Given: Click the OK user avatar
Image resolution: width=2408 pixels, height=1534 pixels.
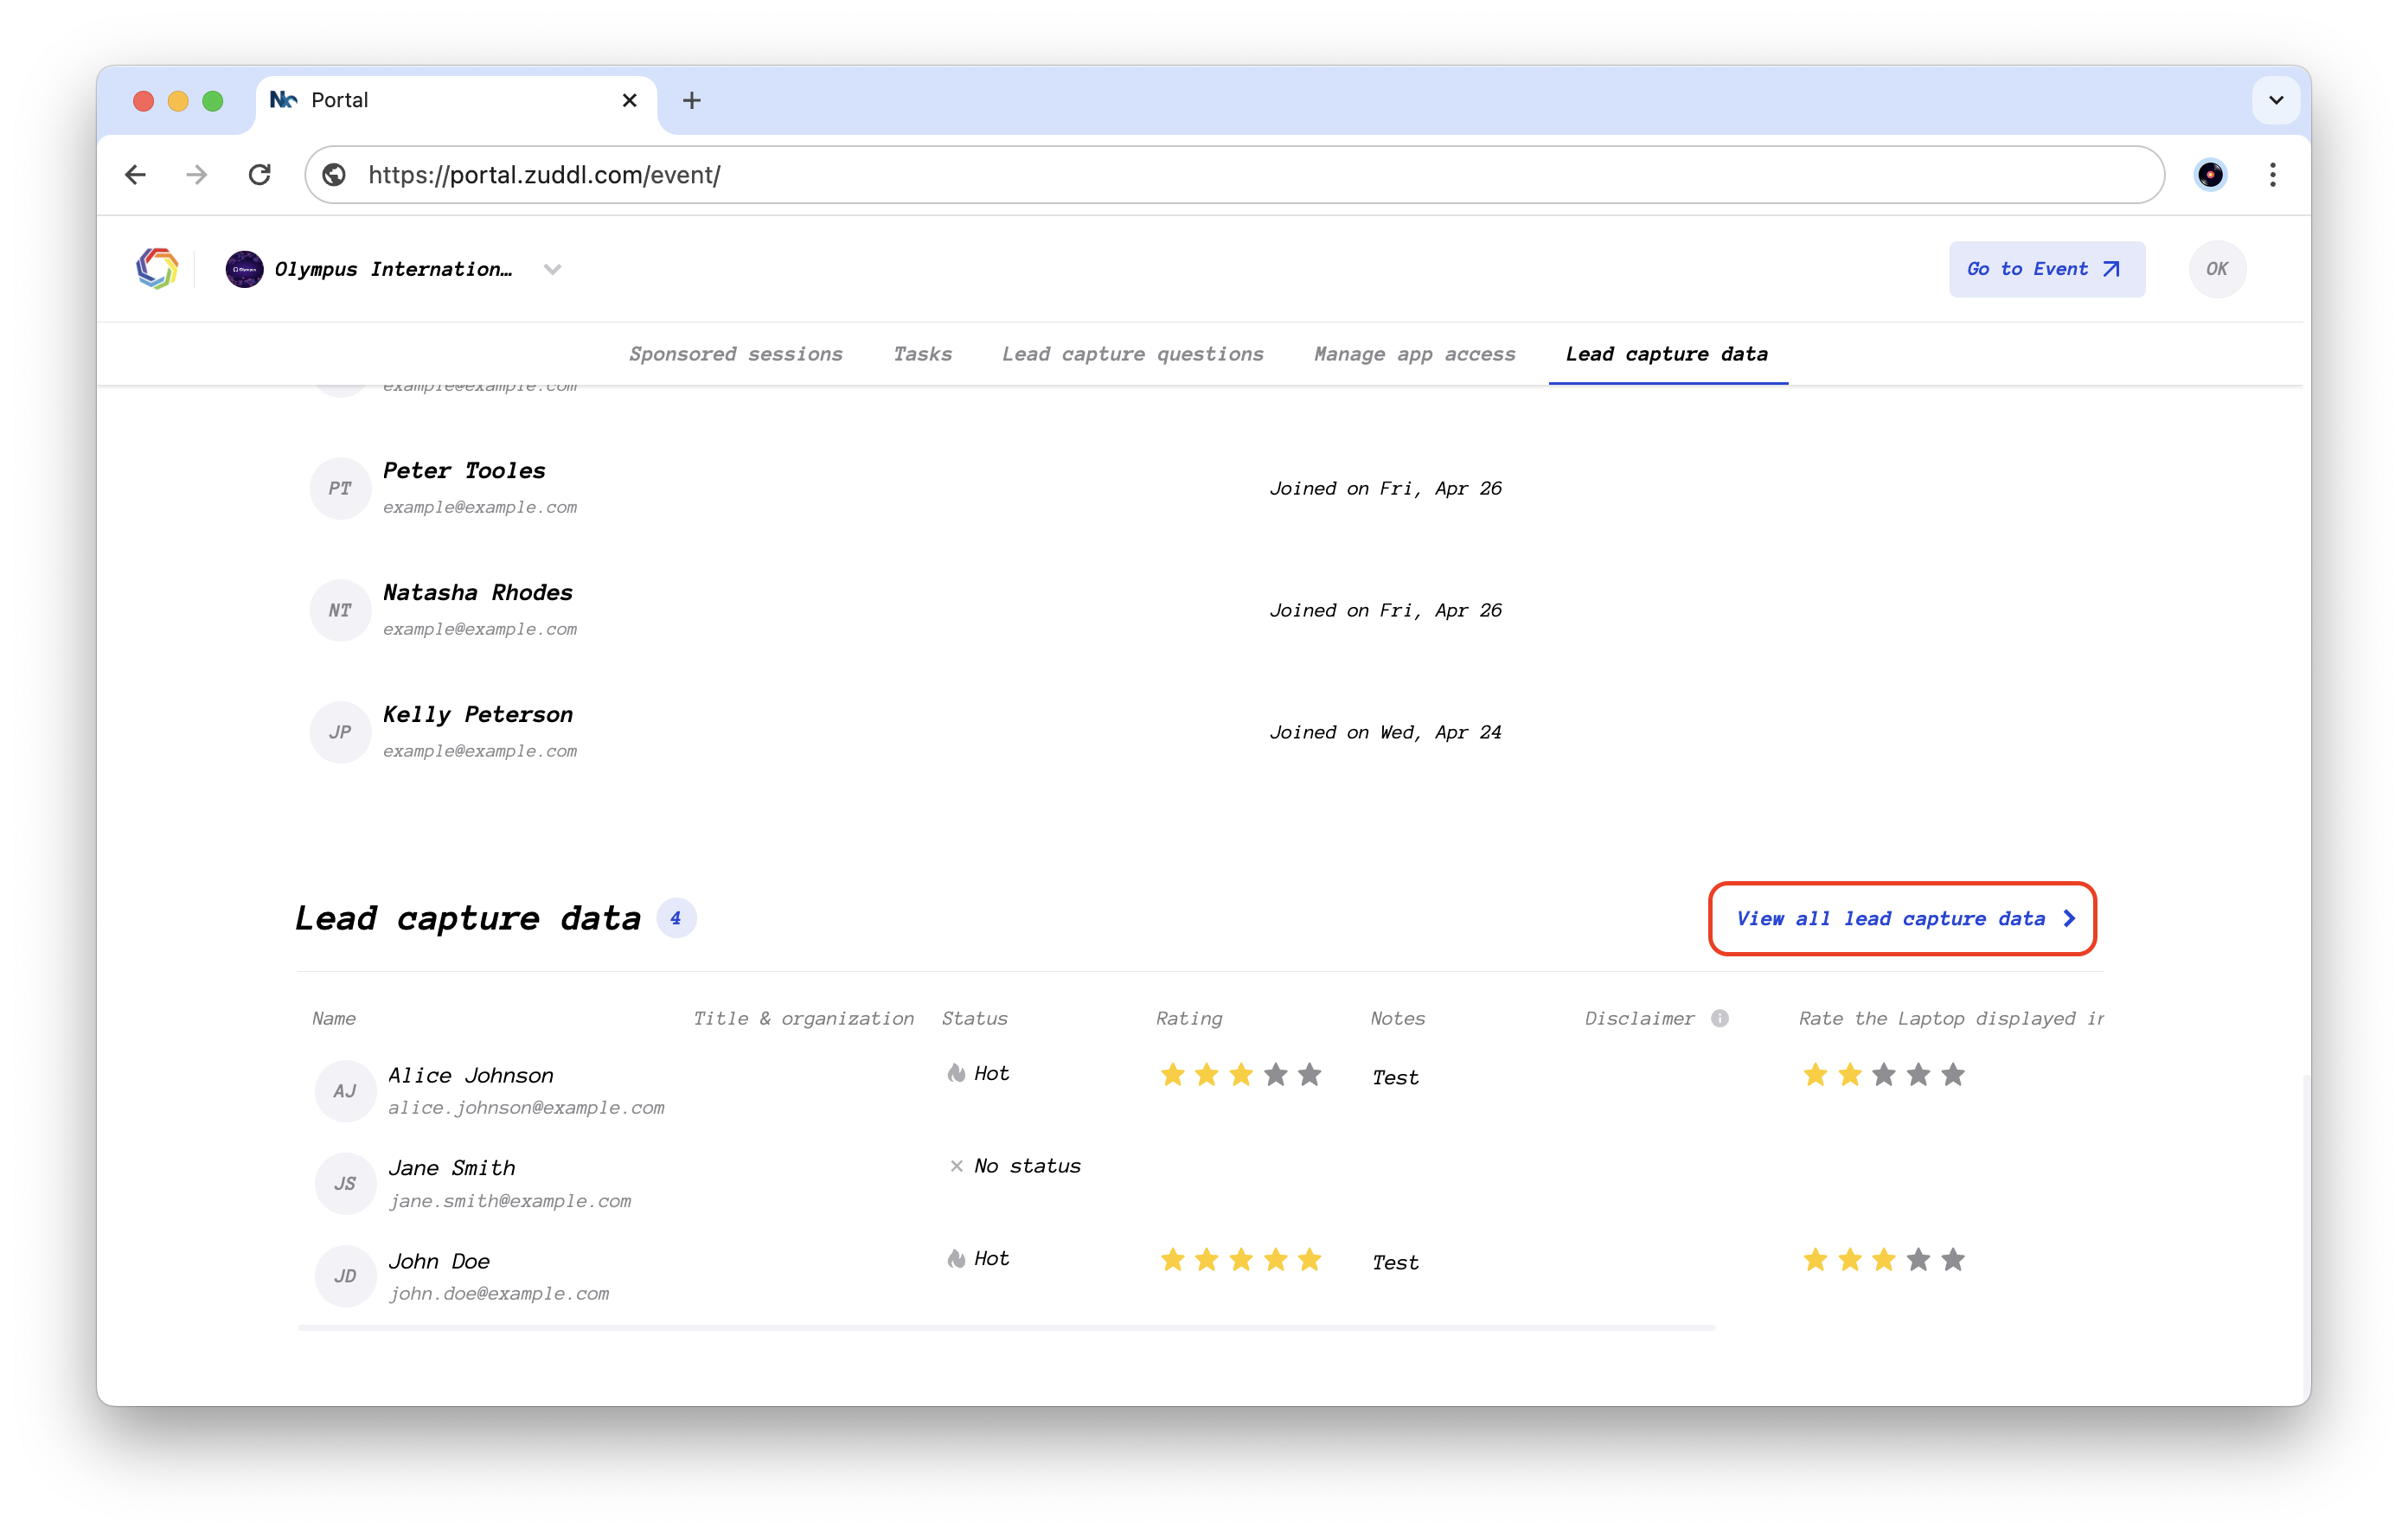Looking at the screenshot, I should 2216,269.
